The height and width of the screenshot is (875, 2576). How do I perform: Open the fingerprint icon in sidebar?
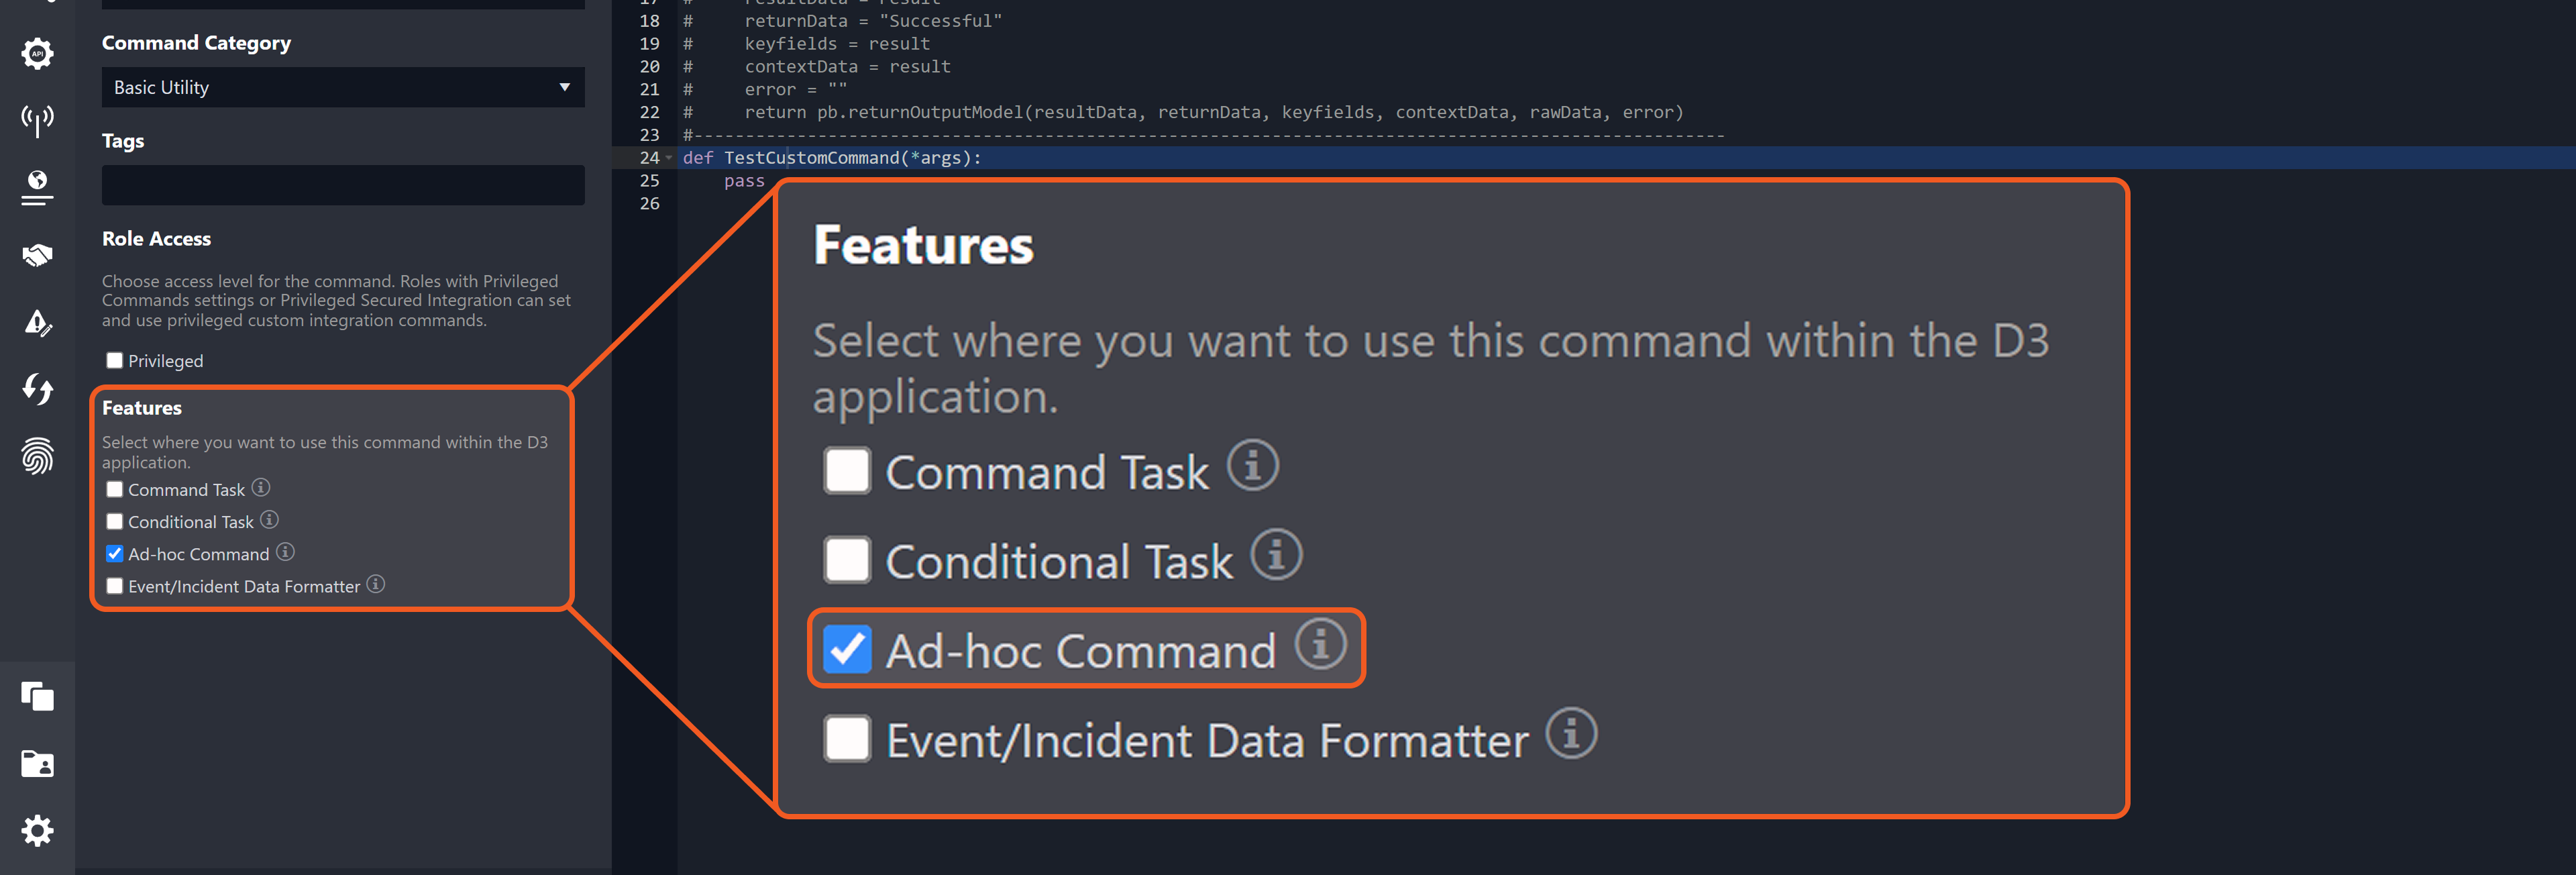[37, 456]
